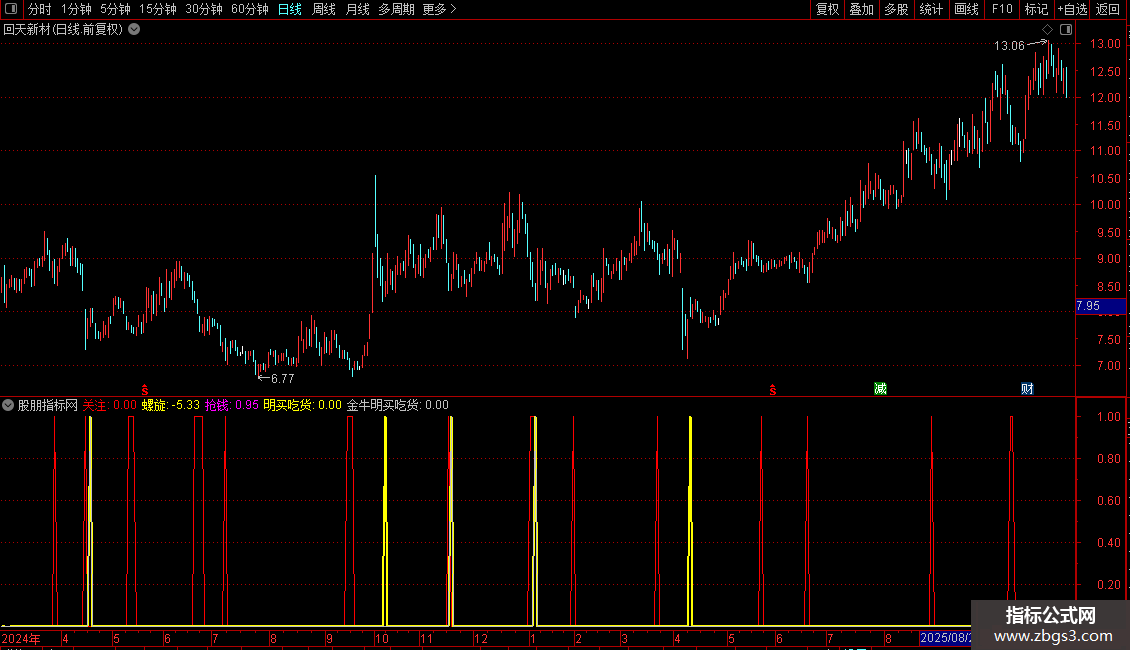Viewport: 1130px width, 650px height.
Task: Click the 明买吃货: 0.00 yellow value
Action: 303,405
